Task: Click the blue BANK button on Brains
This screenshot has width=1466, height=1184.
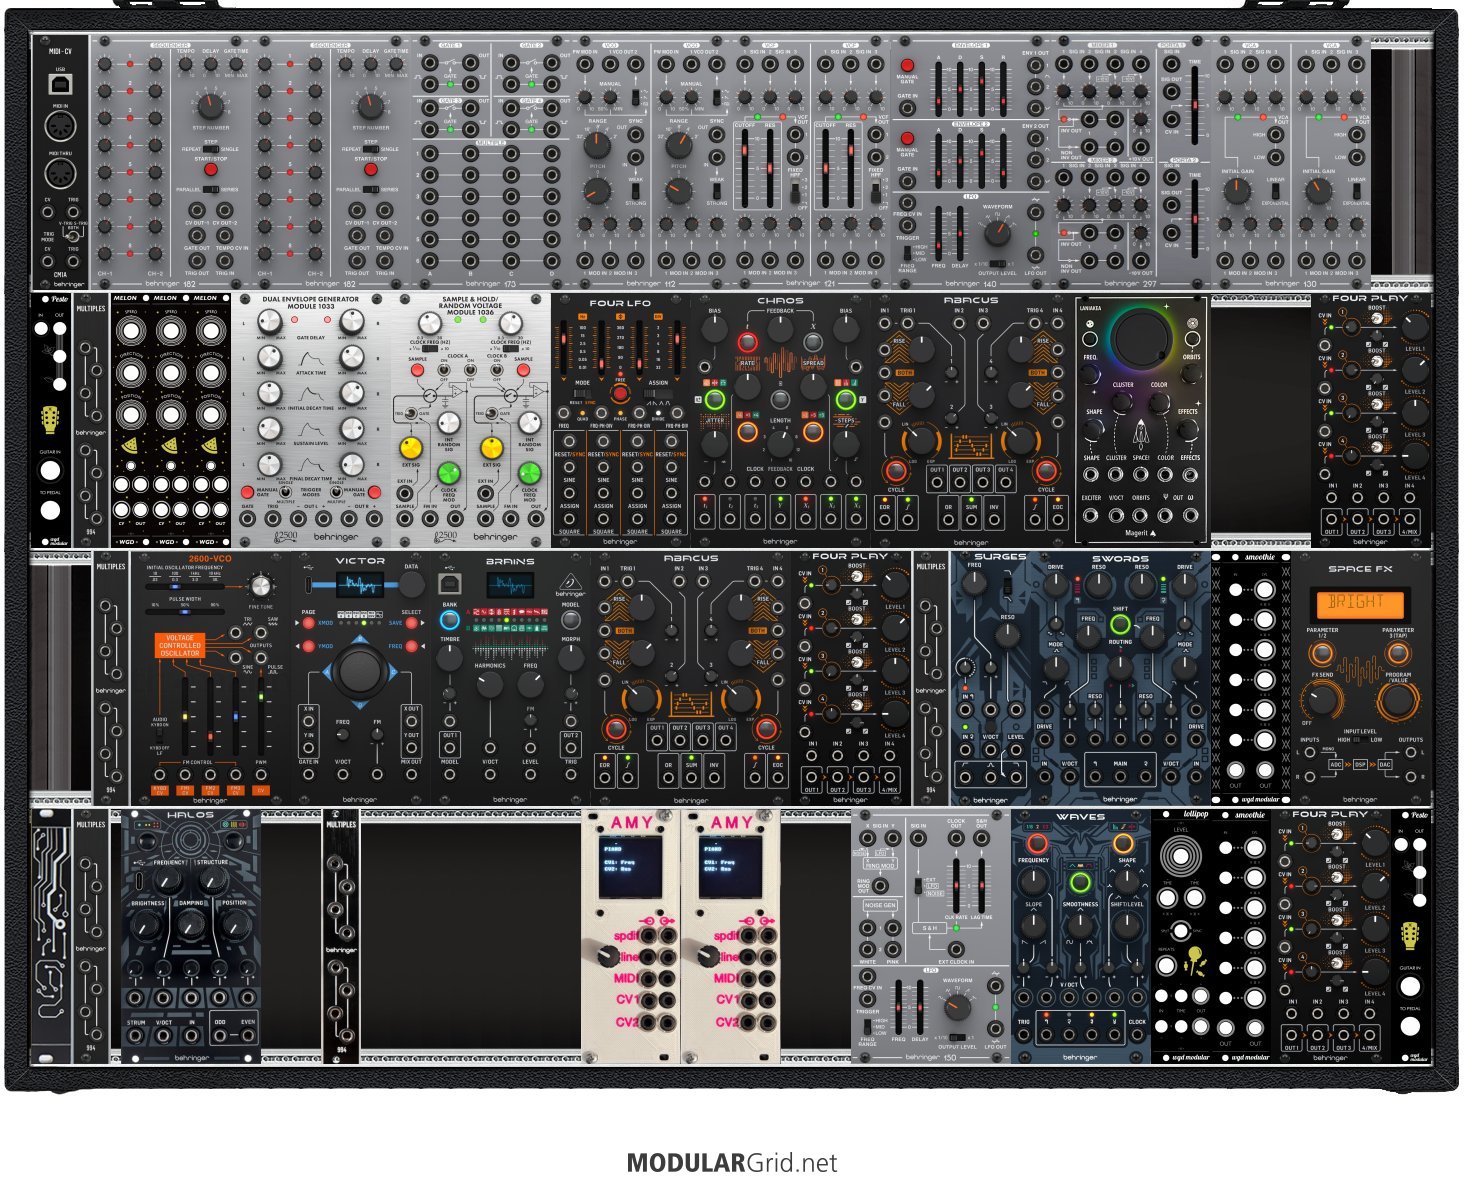Action: [x=450, y=619]
